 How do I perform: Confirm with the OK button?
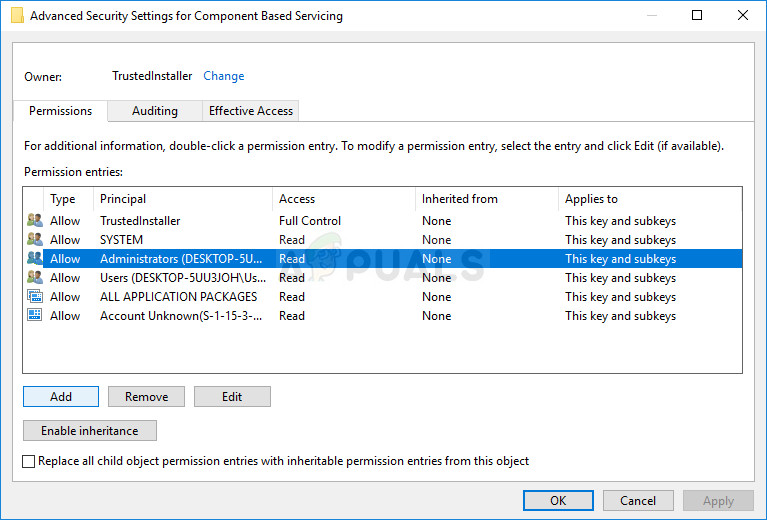(558, 501)
